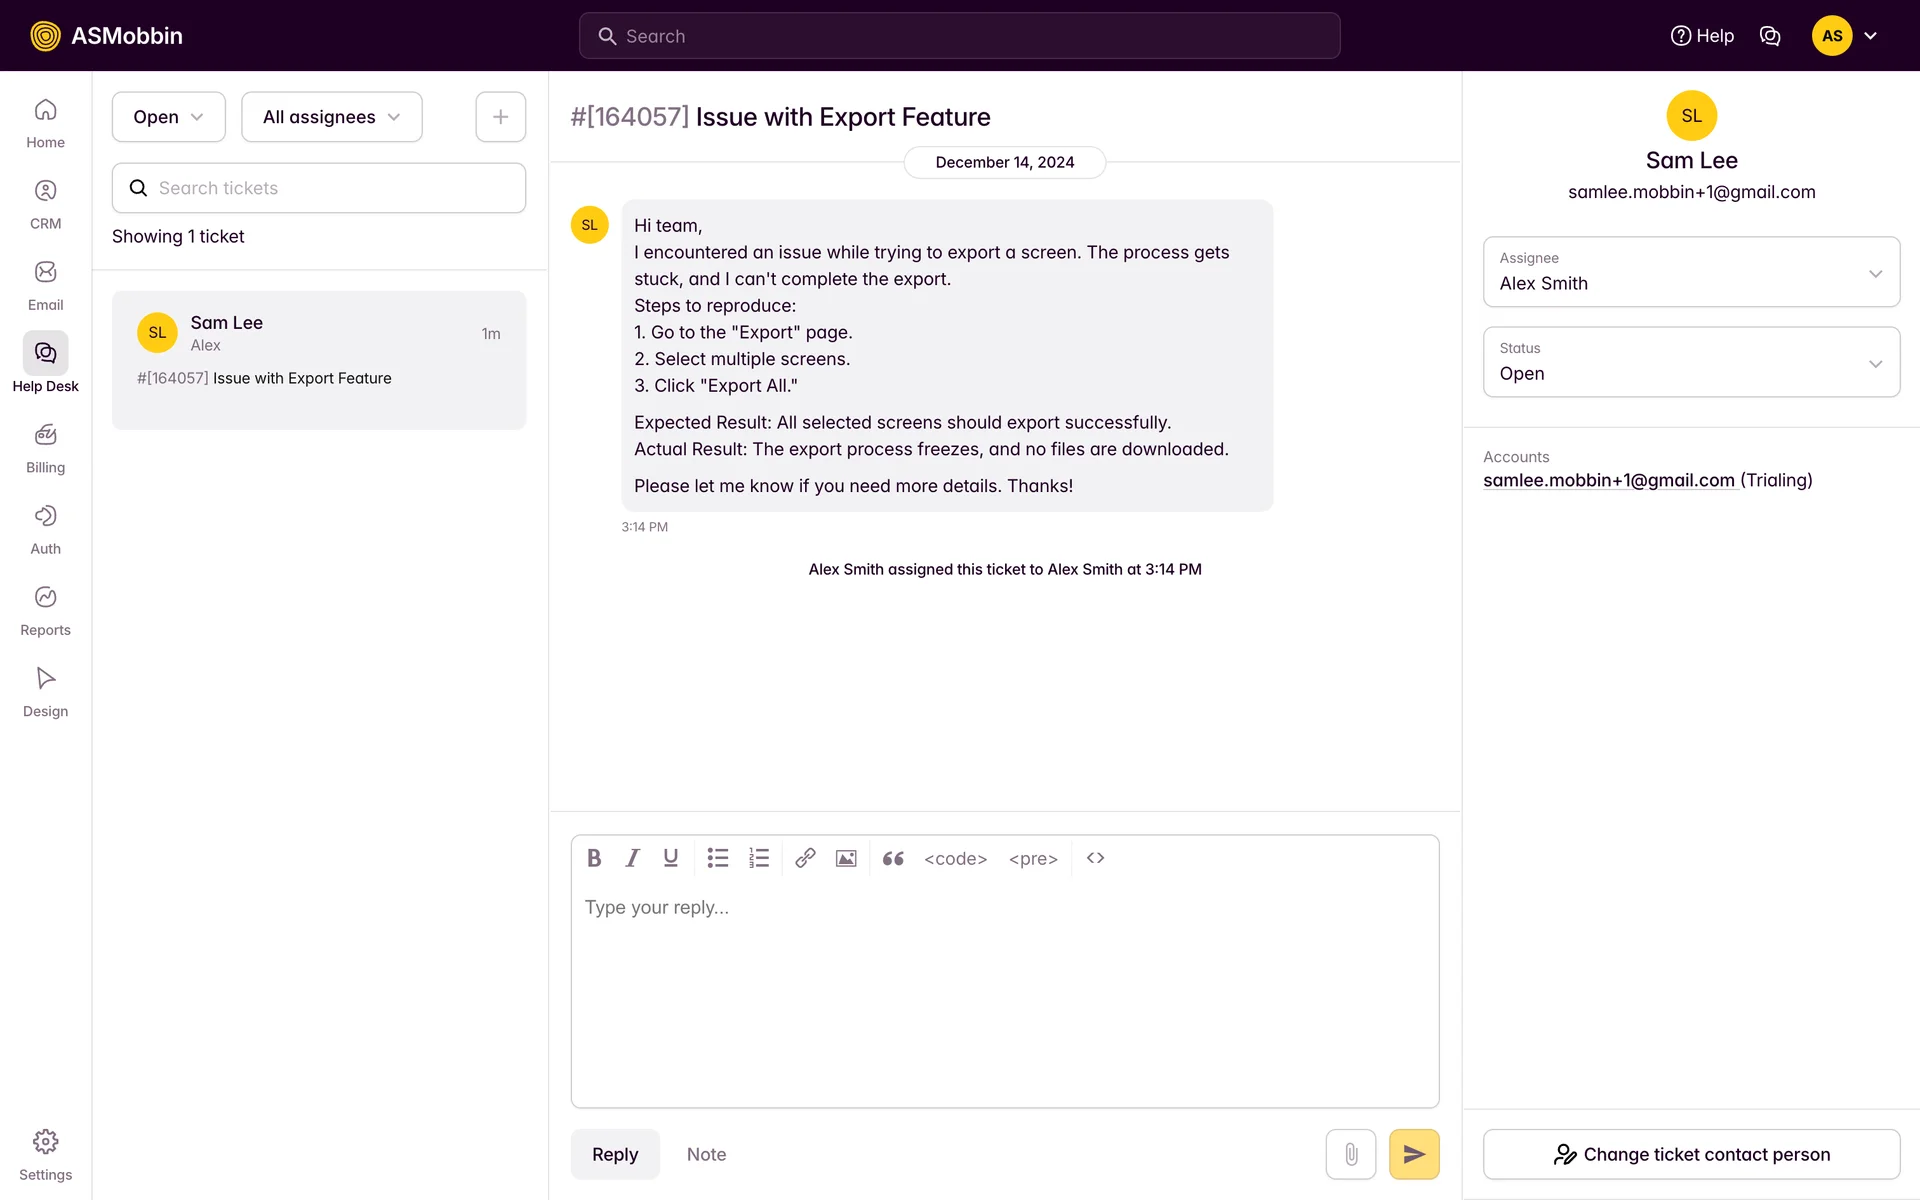Change the Assignee from Alex Smith
Screen dimensions: 1920x1200
pyautogui.click(x=1690, y=272)
